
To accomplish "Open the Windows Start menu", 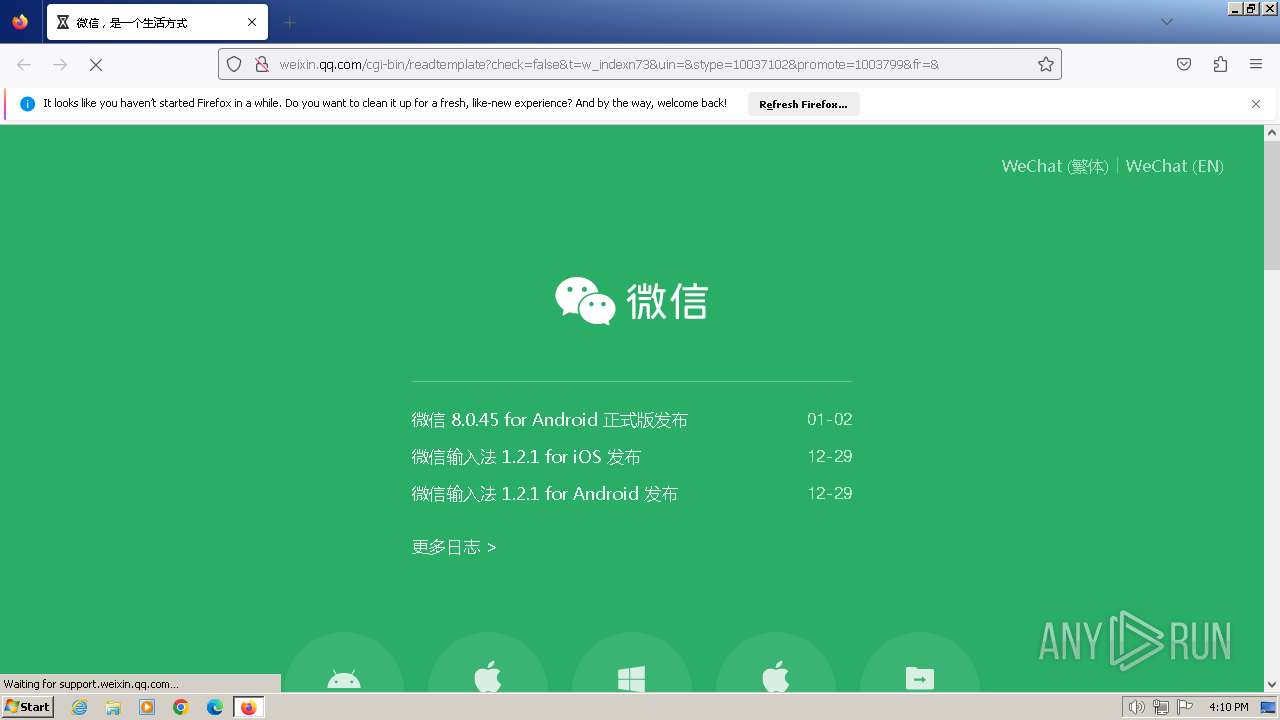I will 28,706.
